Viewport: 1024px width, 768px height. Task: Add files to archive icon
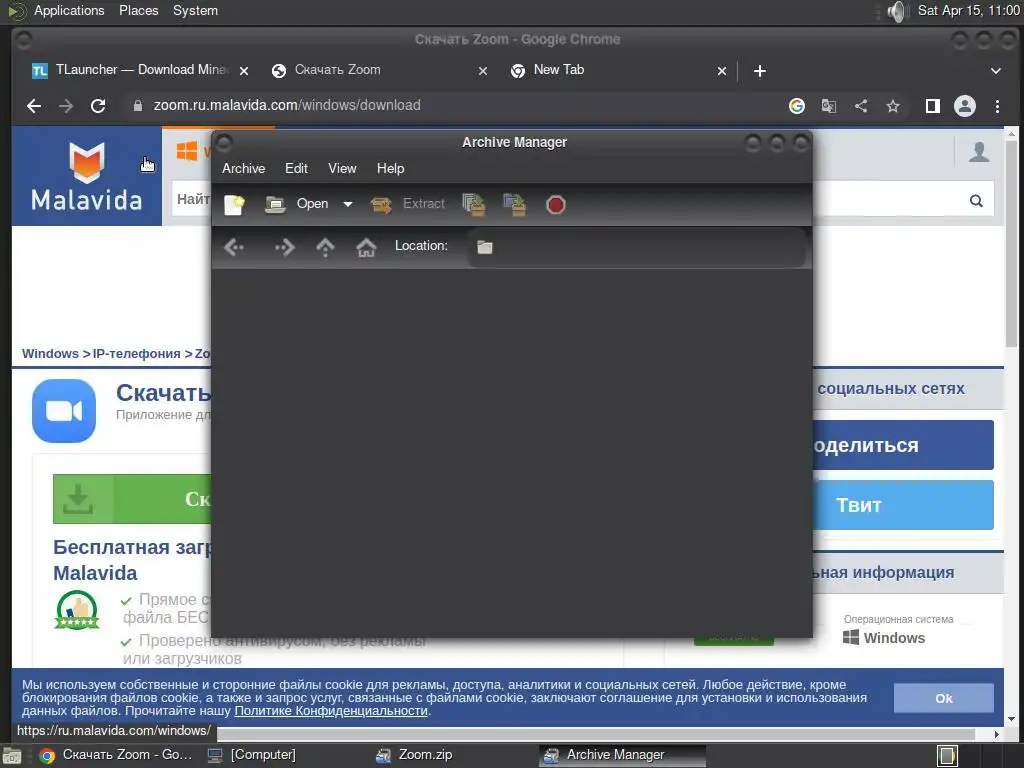coord(474,204)
